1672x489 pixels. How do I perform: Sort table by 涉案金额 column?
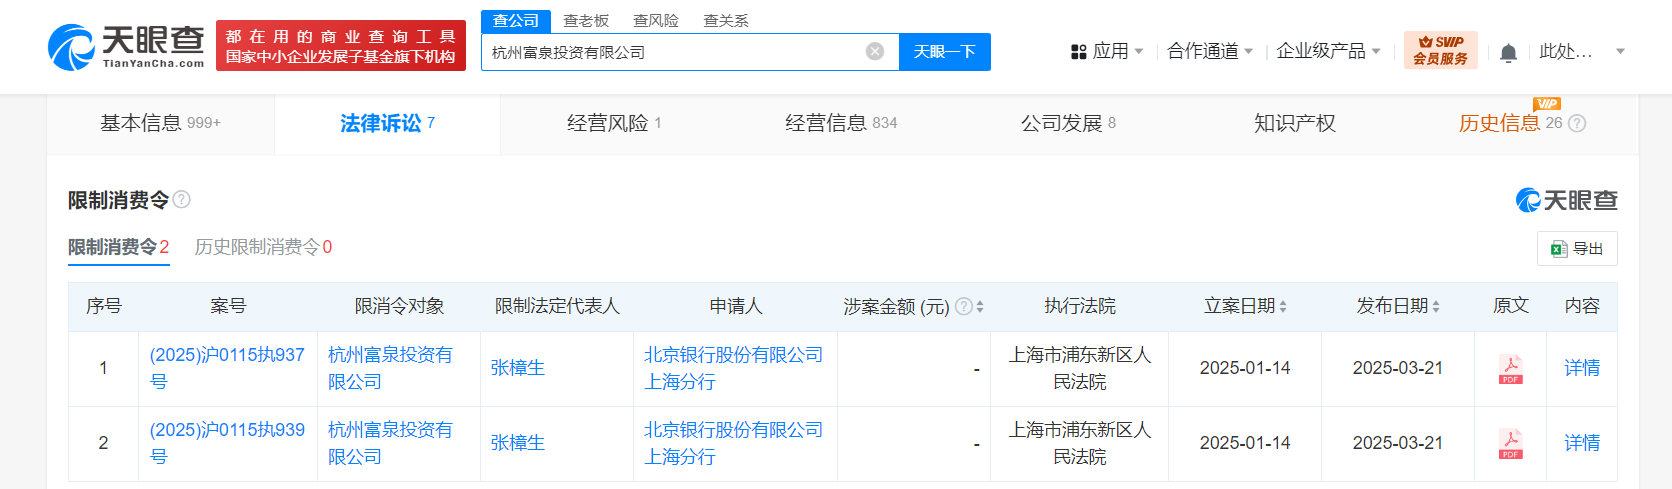(980, 307)
